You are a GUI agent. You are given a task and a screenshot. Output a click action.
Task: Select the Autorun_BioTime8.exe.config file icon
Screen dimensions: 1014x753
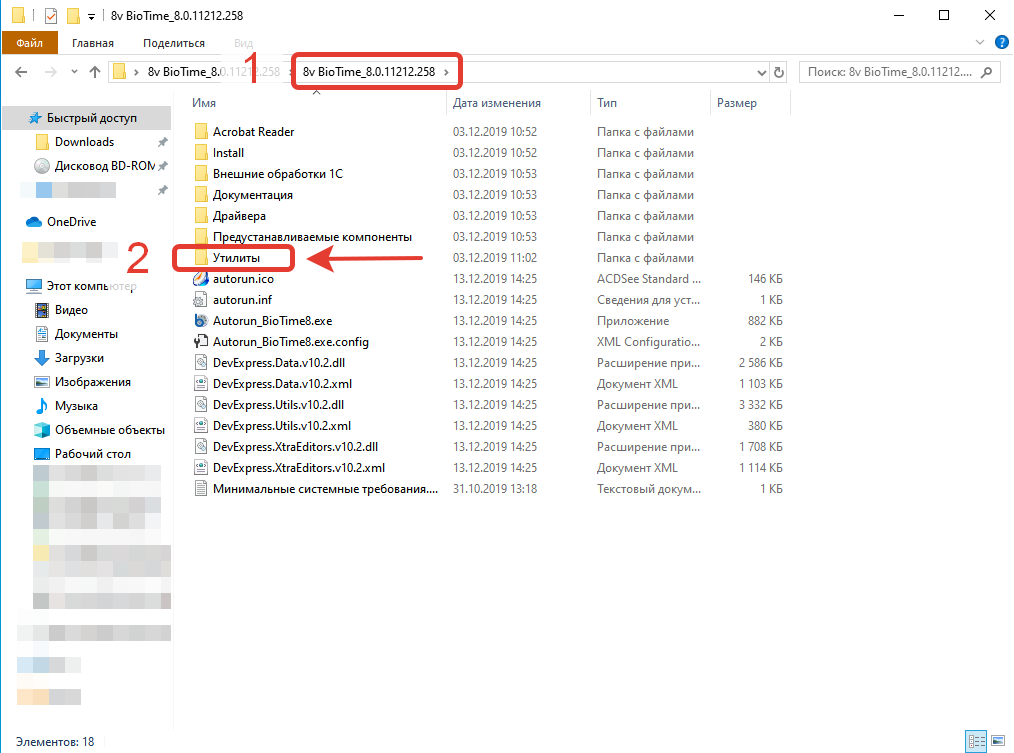click(x=201, y=342)
